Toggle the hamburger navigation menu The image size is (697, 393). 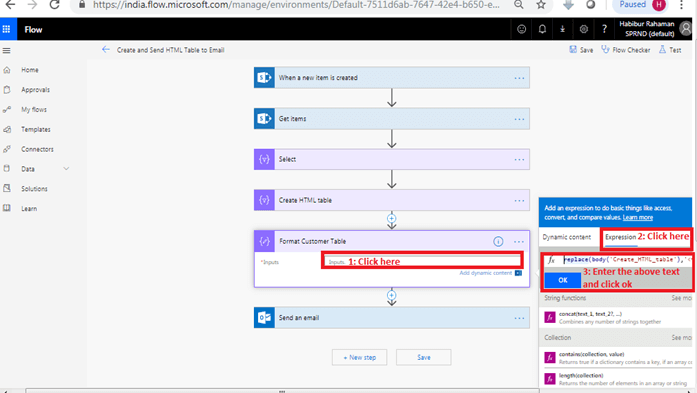[x=7, y=51]
